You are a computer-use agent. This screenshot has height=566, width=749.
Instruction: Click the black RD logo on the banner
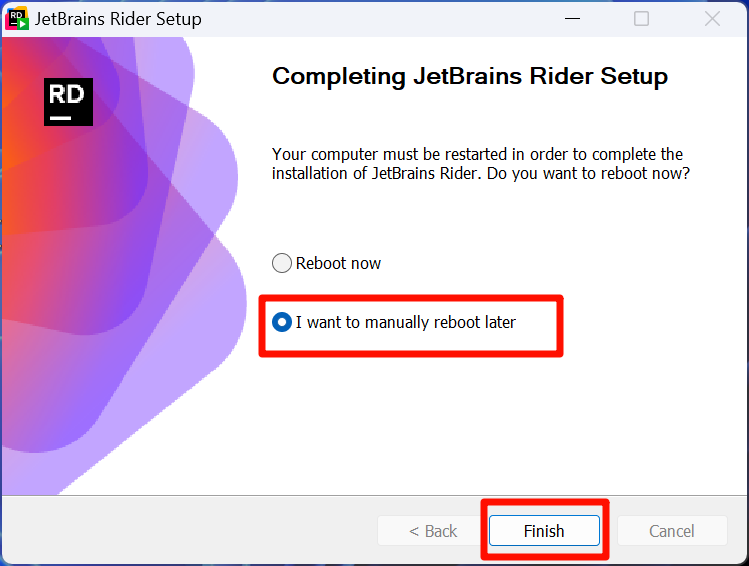click(x=68, y=102)
